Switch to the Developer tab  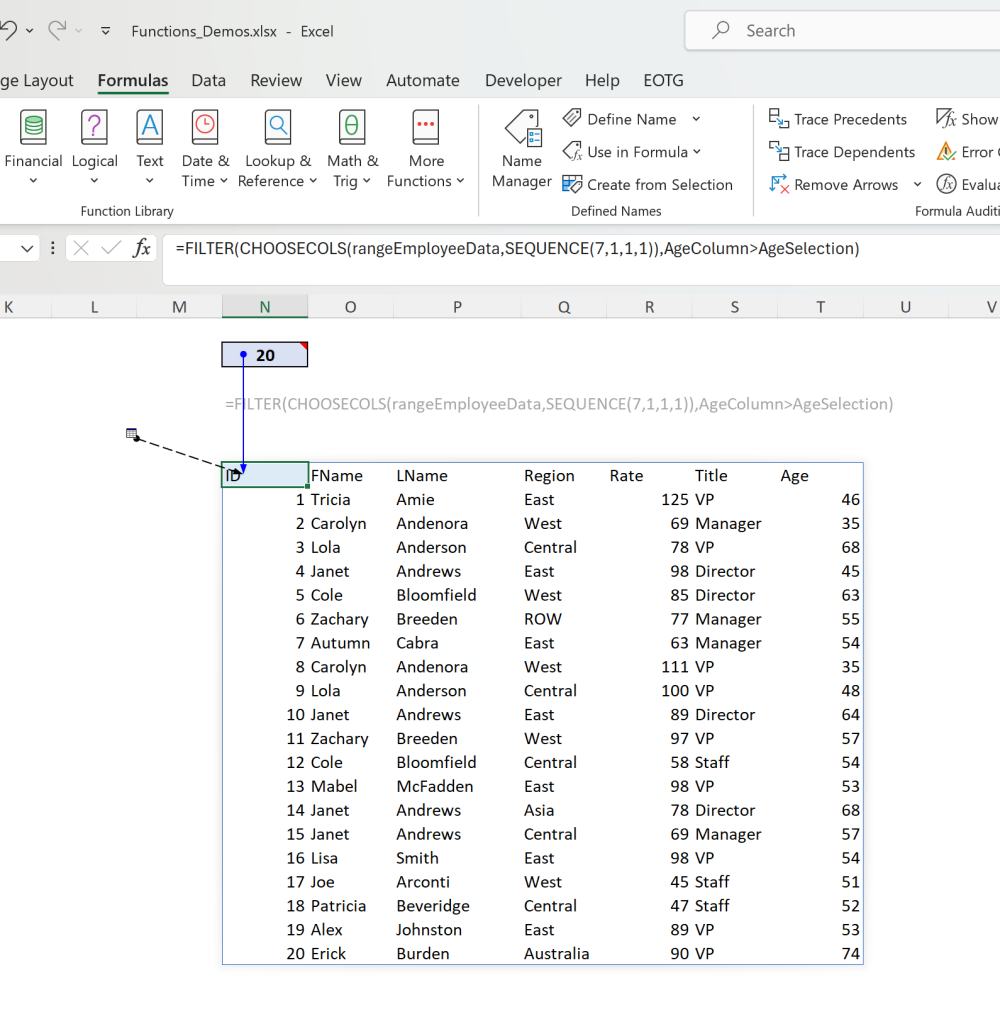pos(523,80)
